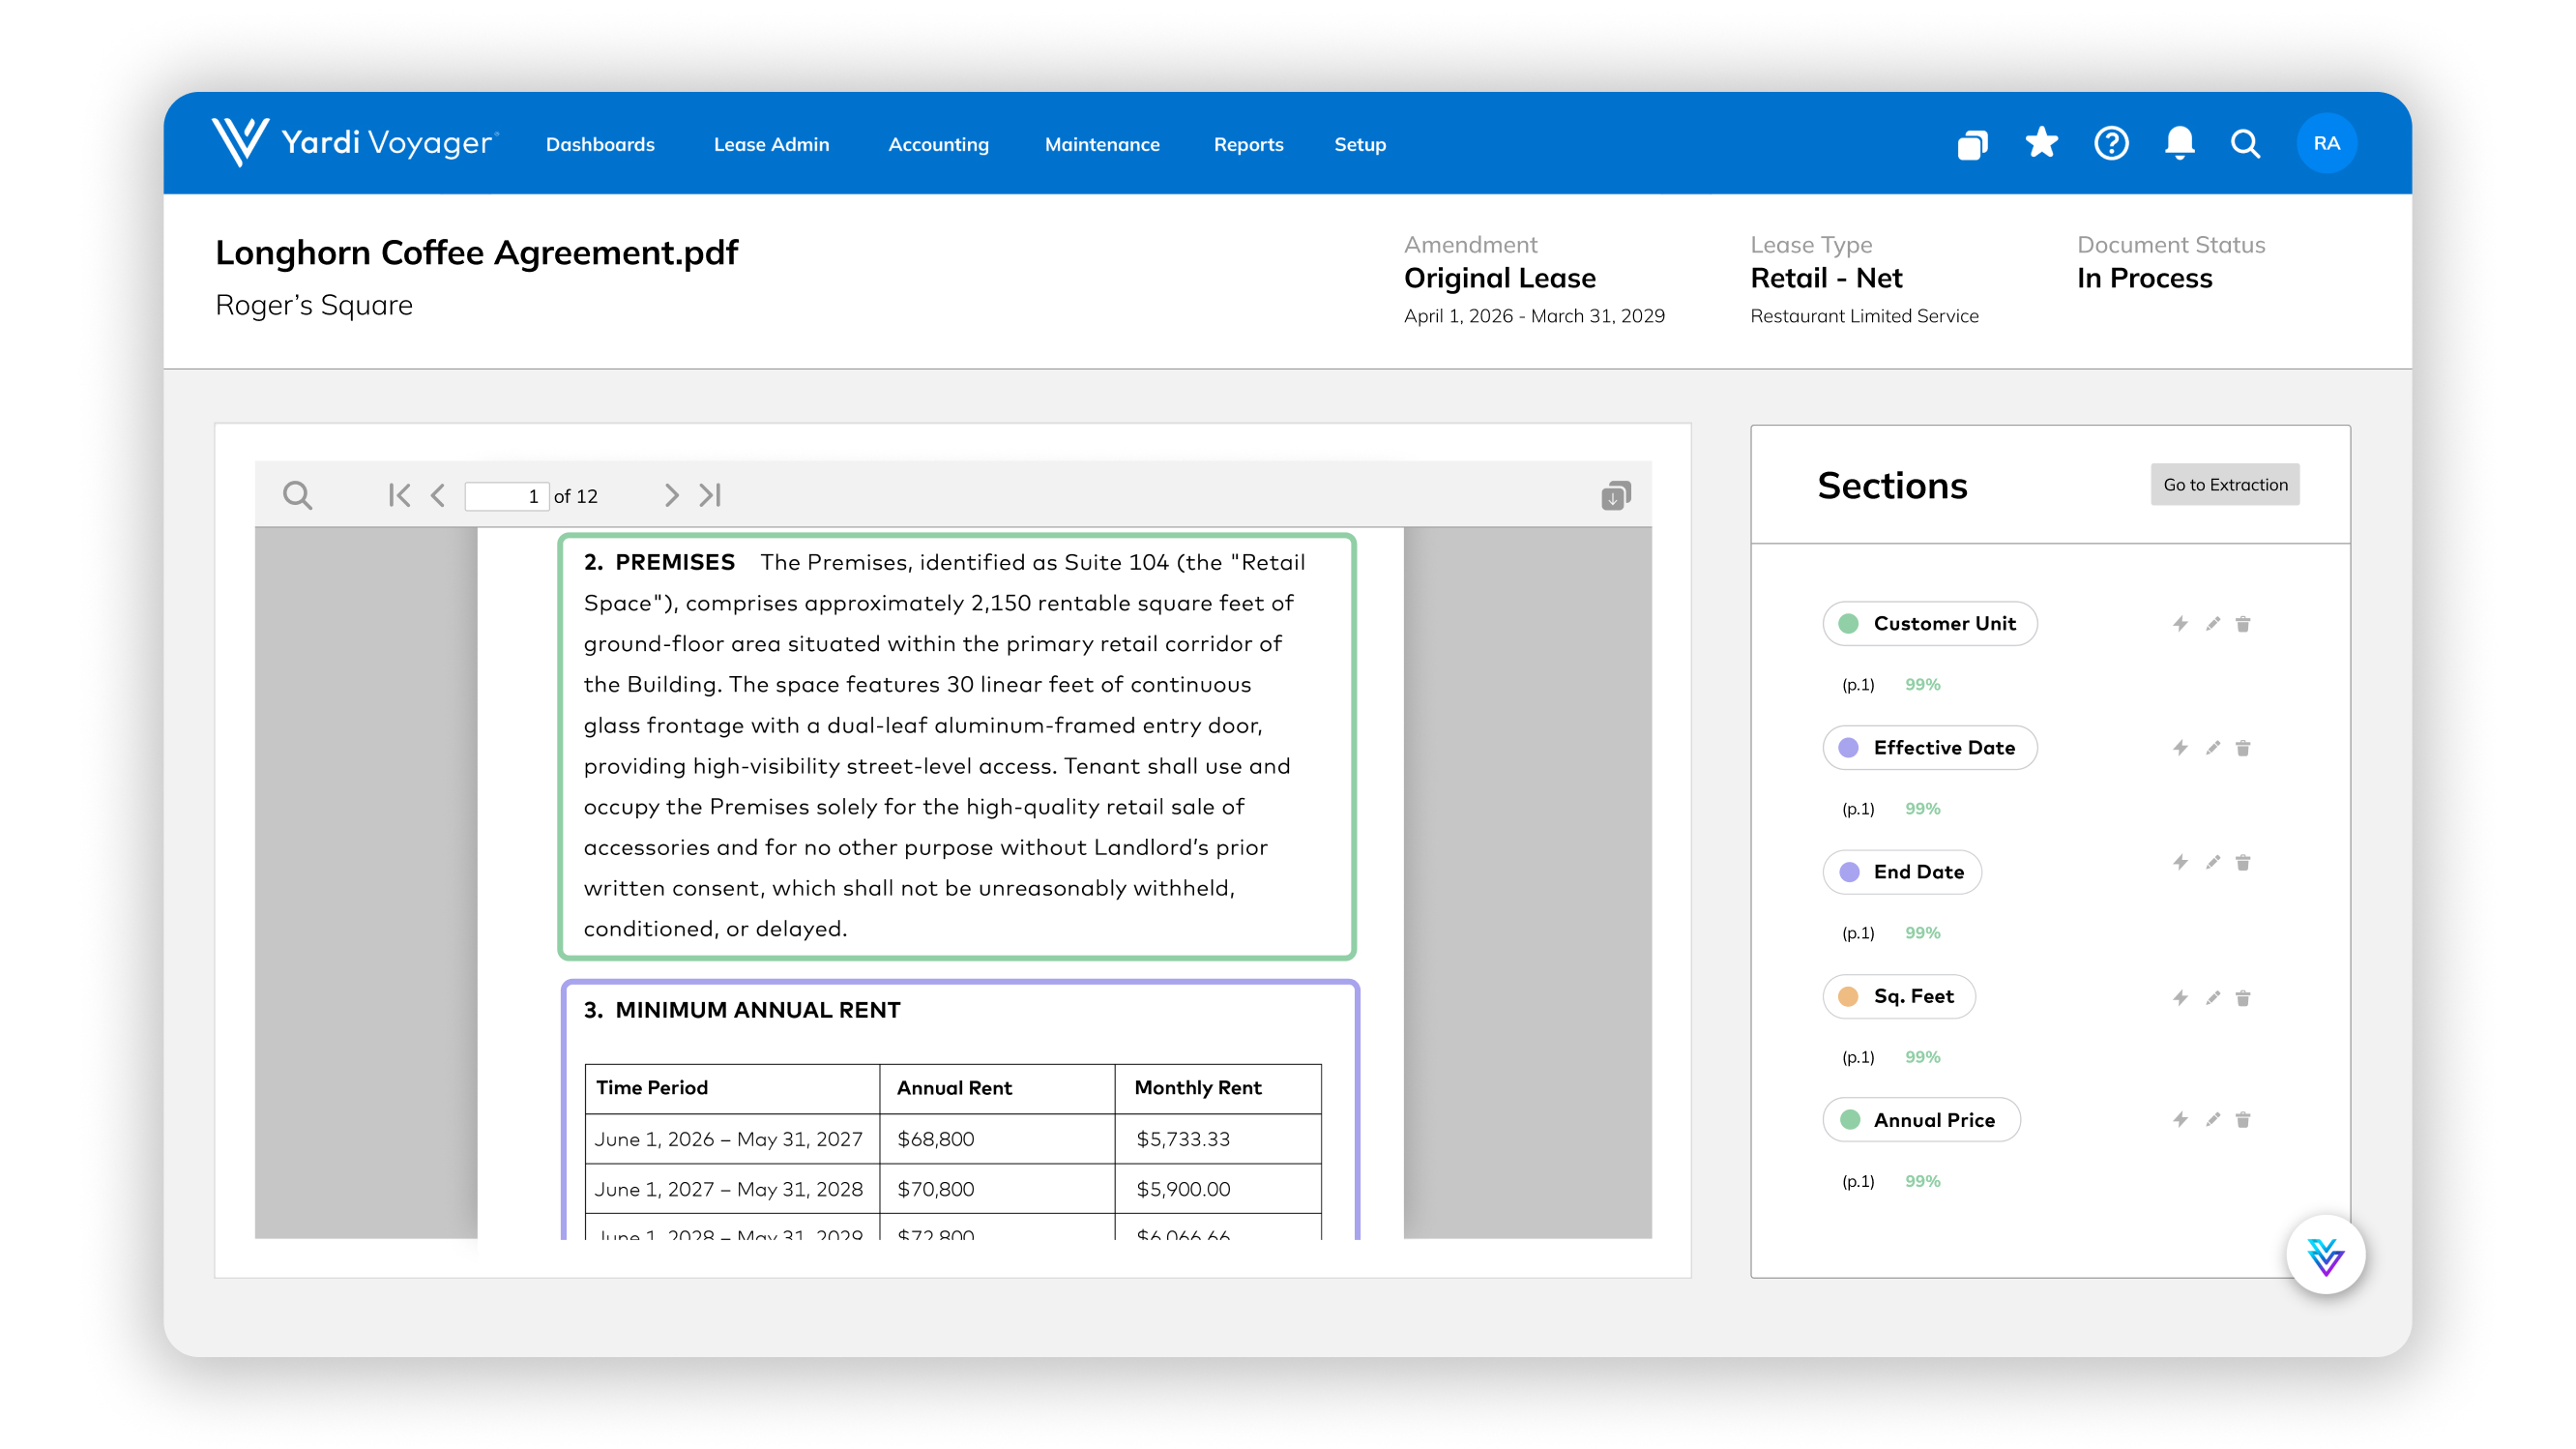This screenshot has width=2576, height=1449.
Task: Jump to last PDF page
Action: click(x=710, y=495)
